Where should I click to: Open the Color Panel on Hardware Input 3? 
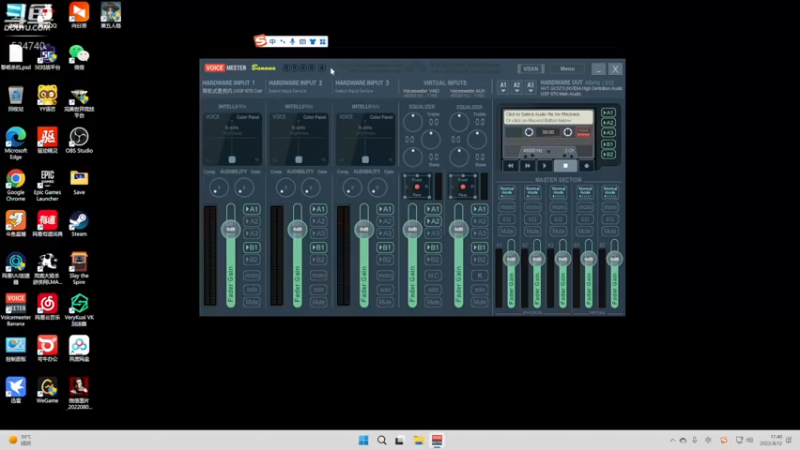pos(381,117)
